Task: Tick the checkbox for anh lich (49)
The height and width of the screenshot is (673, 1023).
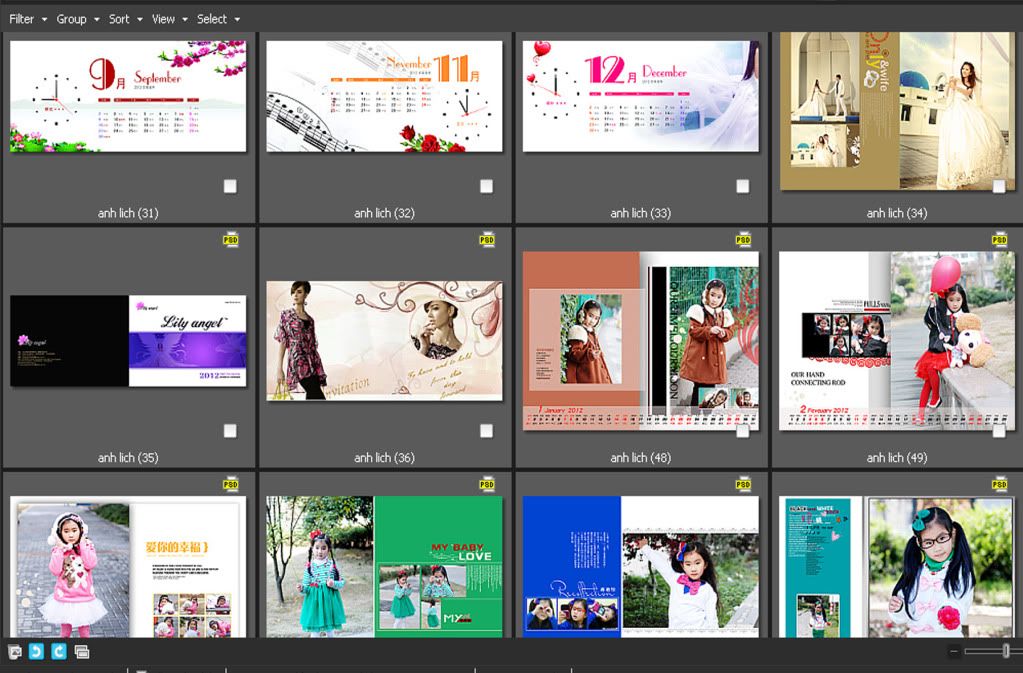Action: (999, 431)
